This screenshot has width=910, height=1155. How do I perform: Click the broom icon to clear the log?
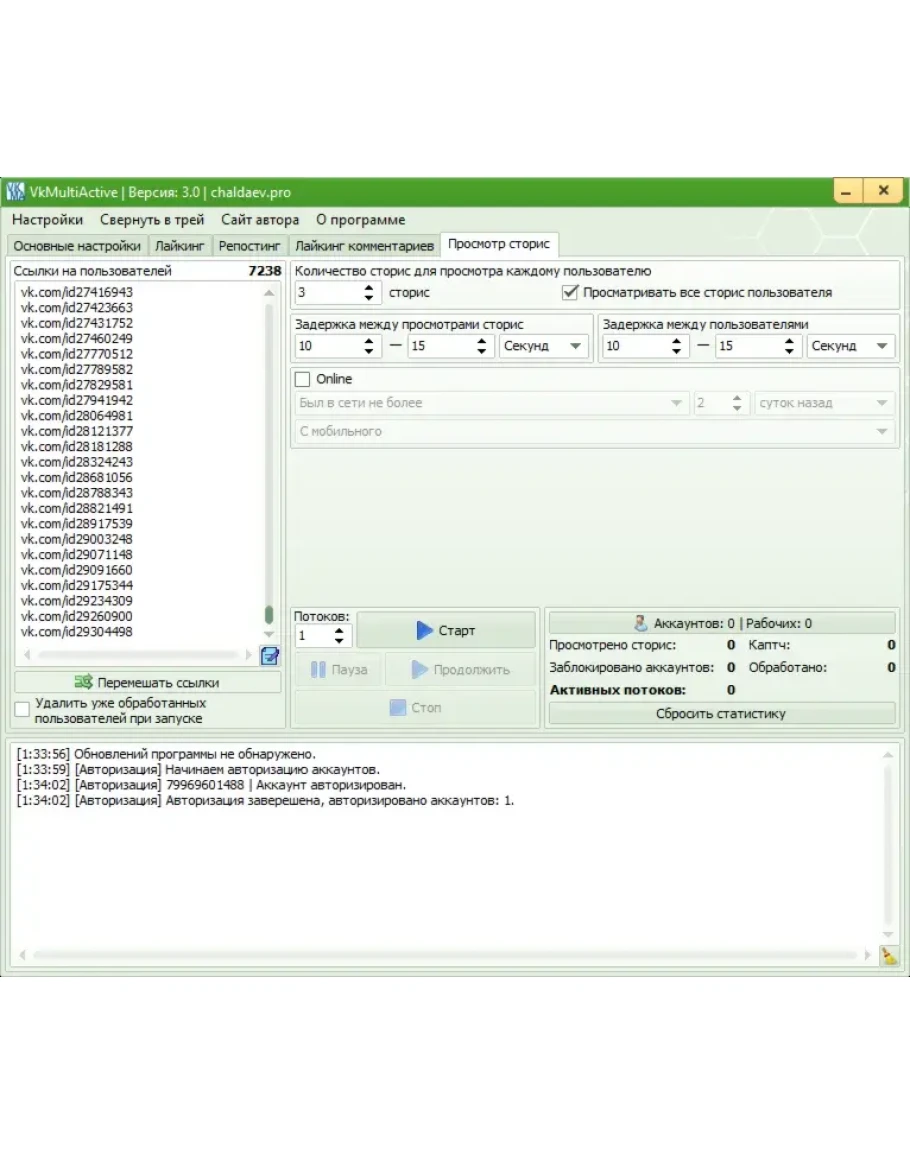click(x=888, y=955)
